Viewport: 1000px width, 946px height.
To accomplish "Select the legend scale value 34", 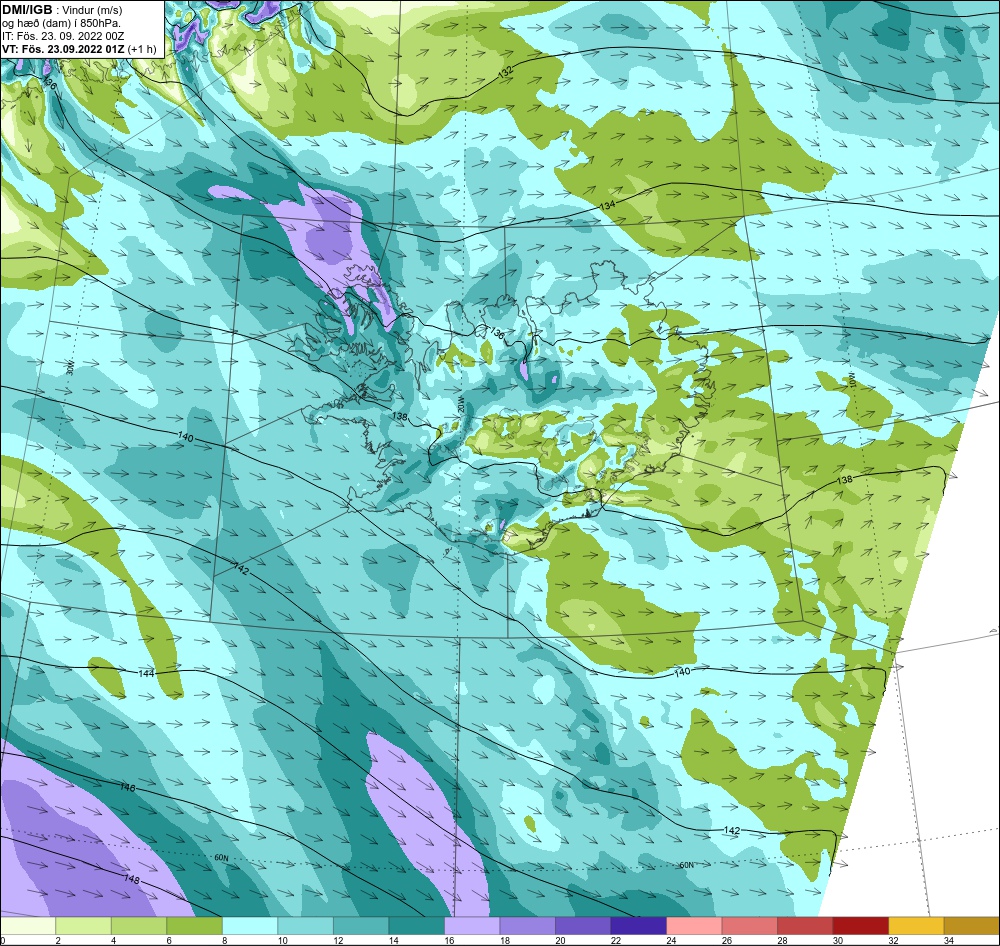I will (x=948, y=940).
